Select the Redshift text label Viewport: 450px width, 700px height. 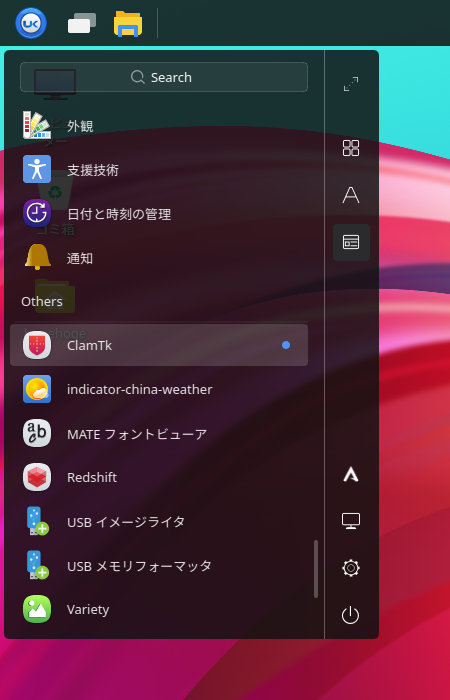pyautogui.click(x=92, y=478)
